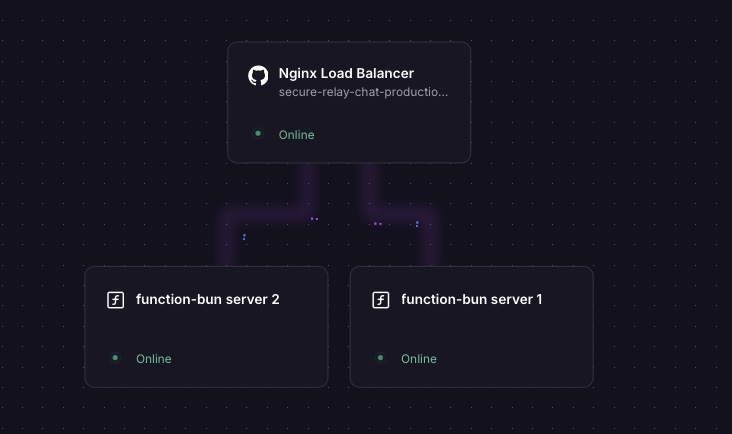Click purple traffic dots on right connector
The height and width of the screenshot is (434, 732).
point(377,224)
